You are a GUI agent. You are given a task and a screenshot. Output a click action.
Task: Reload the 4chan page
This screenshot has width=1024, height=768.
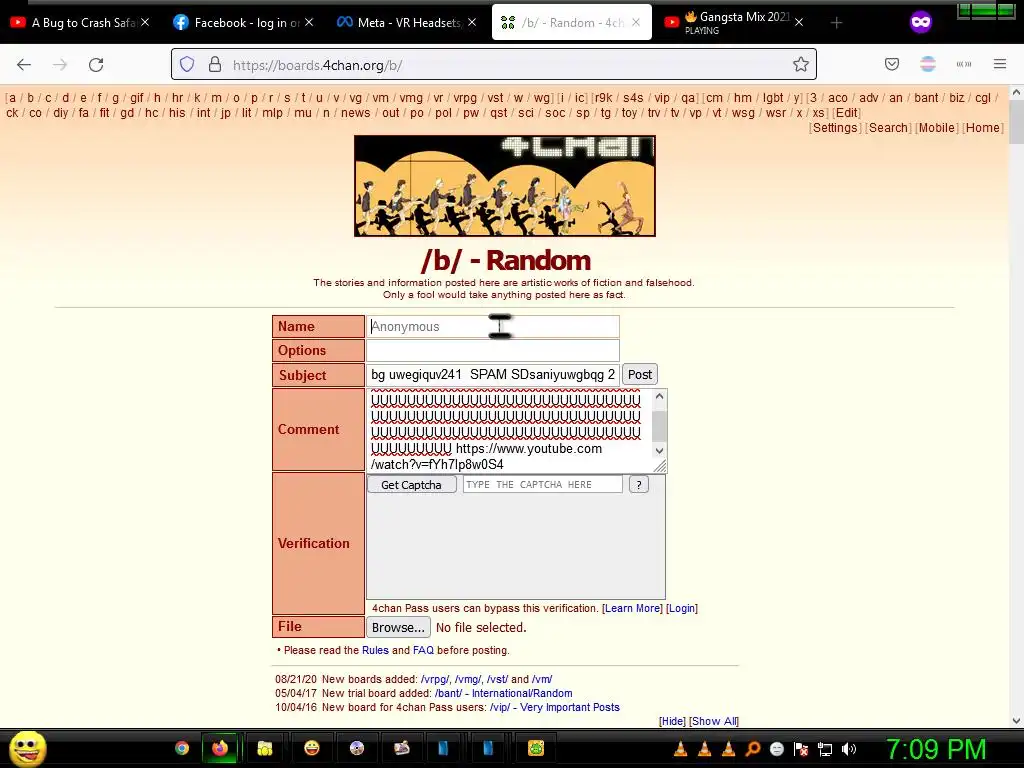tap(96, 65)
